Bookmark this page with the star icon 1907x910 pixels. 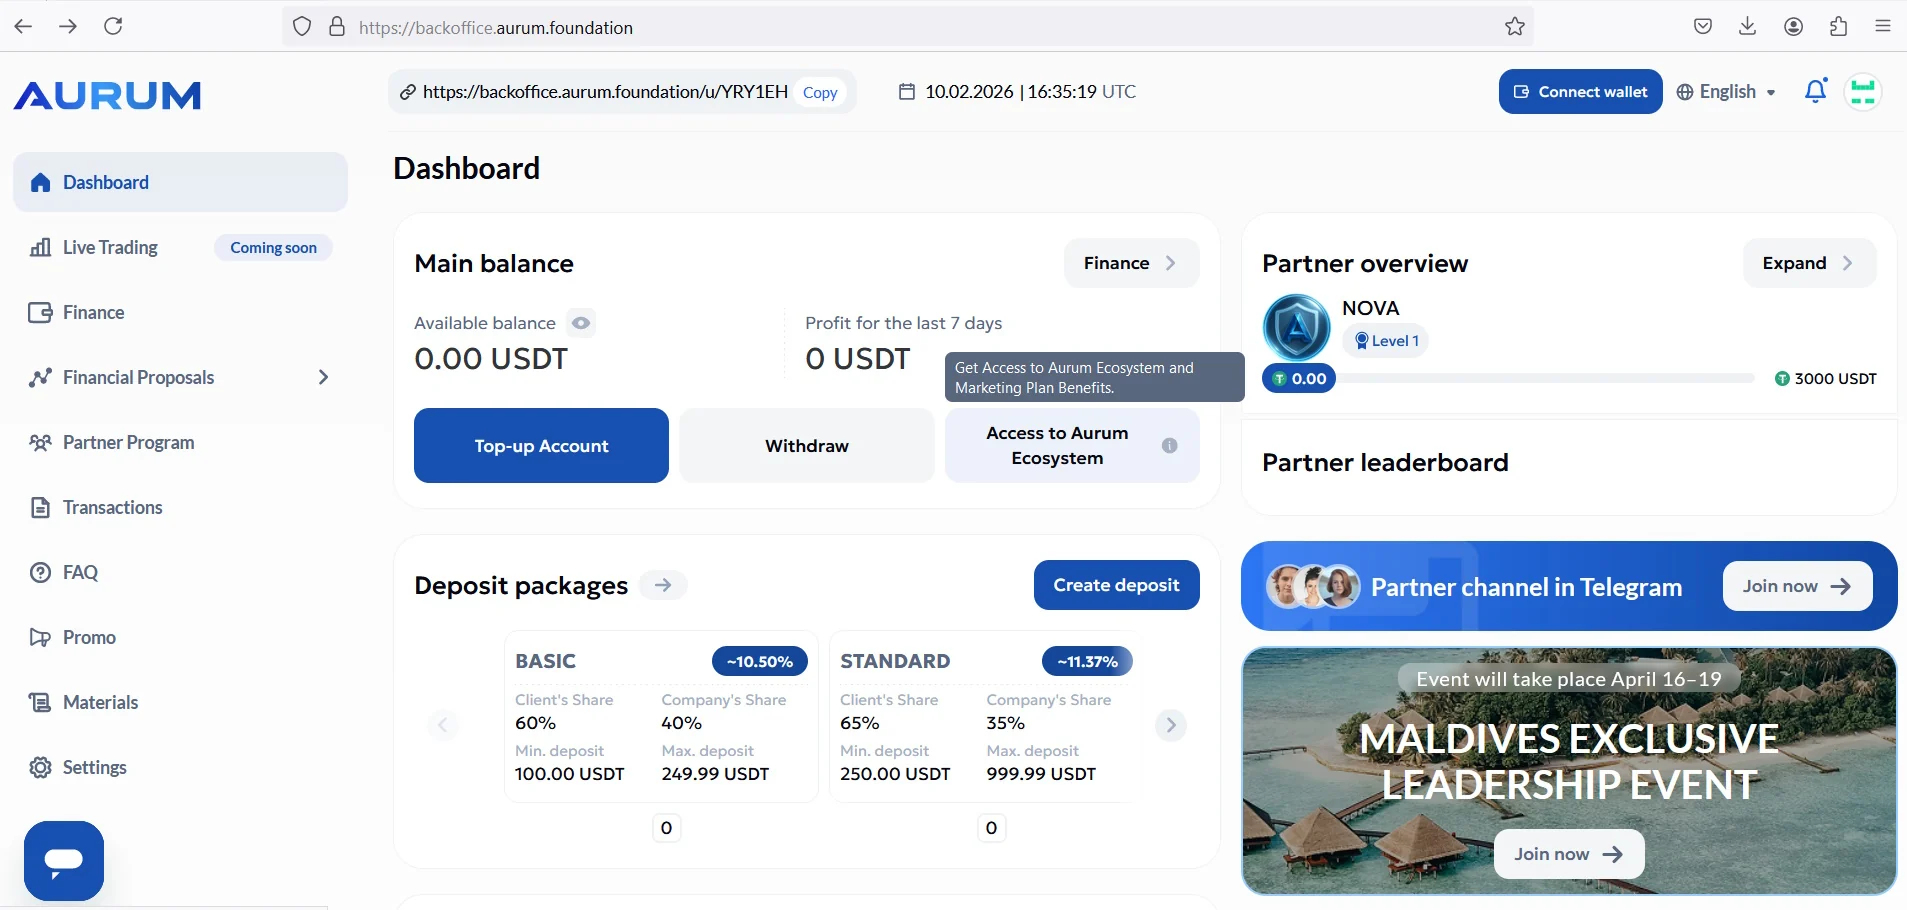click(1515, 27)
